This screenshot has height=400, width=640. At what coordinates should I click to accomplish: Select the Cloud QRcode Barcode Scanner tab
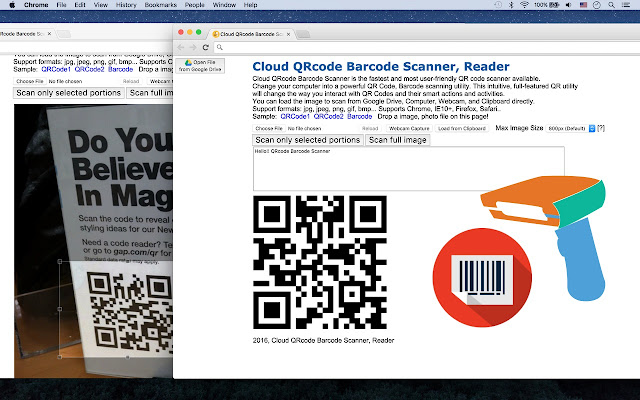(x=251, y=34)
